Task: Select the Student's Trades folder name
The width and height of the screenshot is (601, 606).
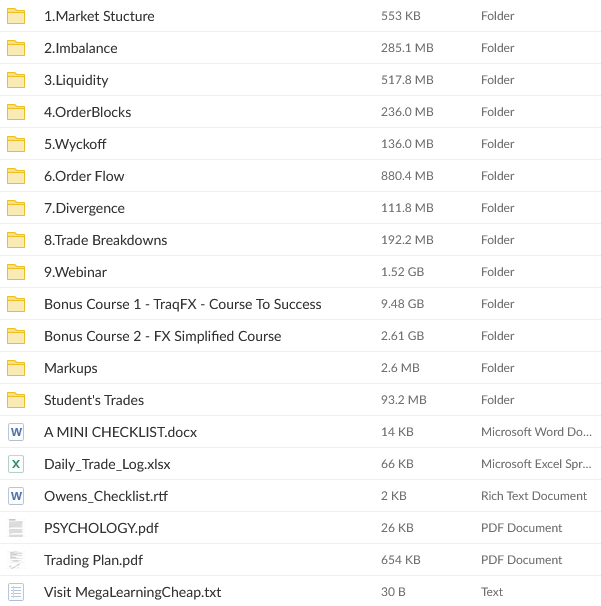Action: [x=93, y=400]
